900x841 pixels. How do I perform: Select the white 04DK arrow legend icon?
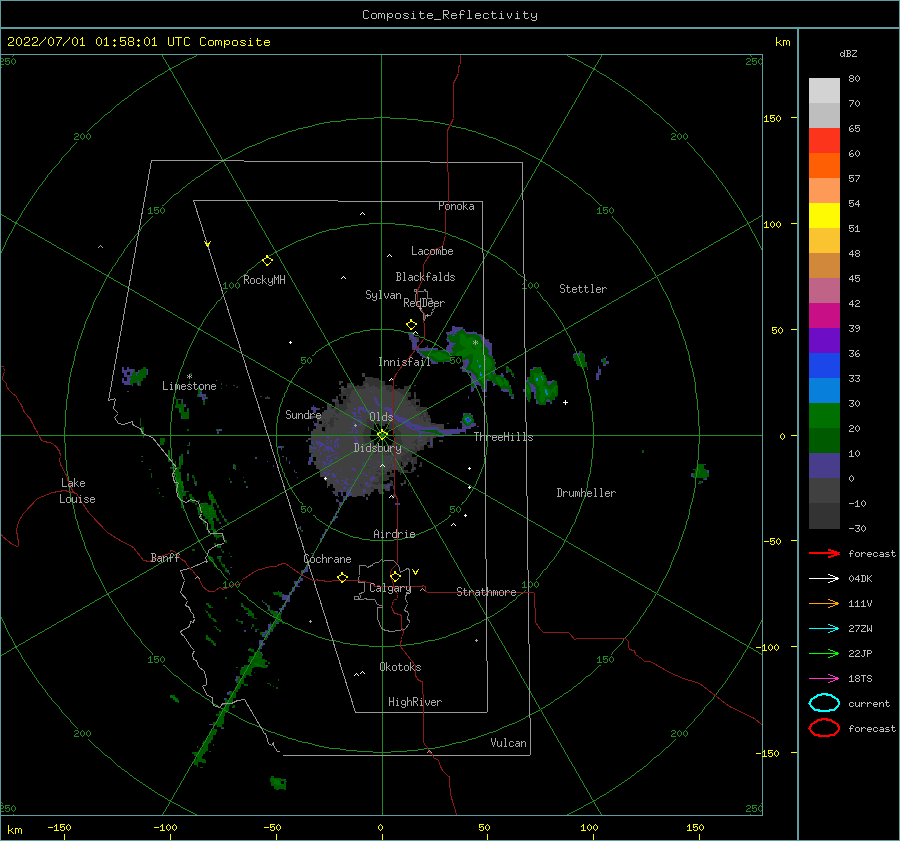(x=824, y=578)
